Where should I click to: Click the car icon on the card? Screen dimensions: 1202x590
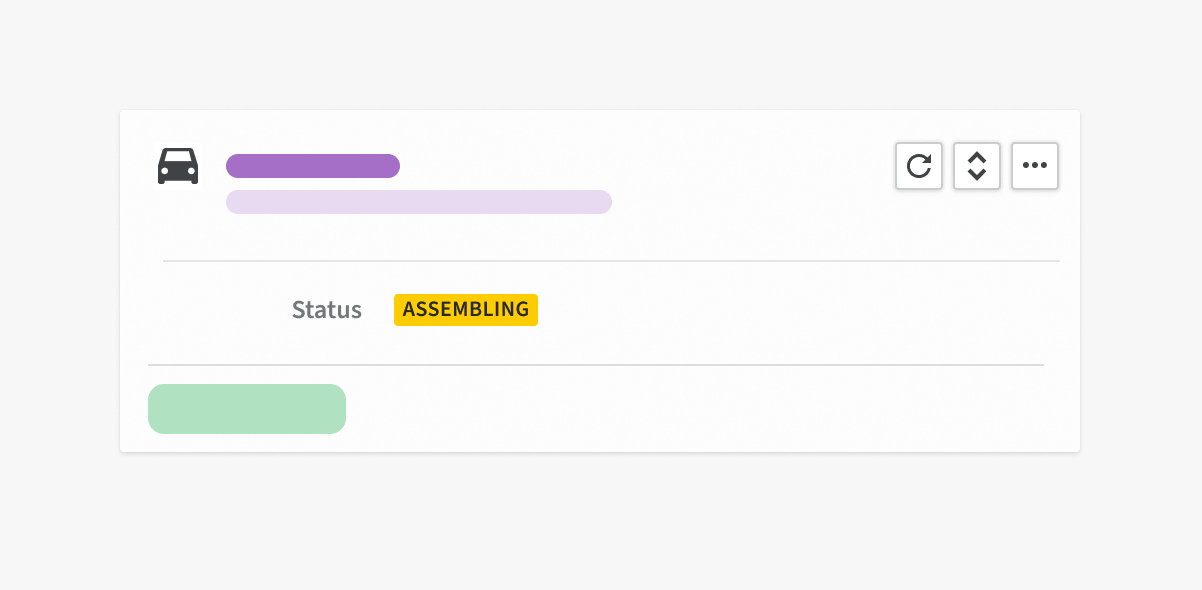[x=178, y=166]
